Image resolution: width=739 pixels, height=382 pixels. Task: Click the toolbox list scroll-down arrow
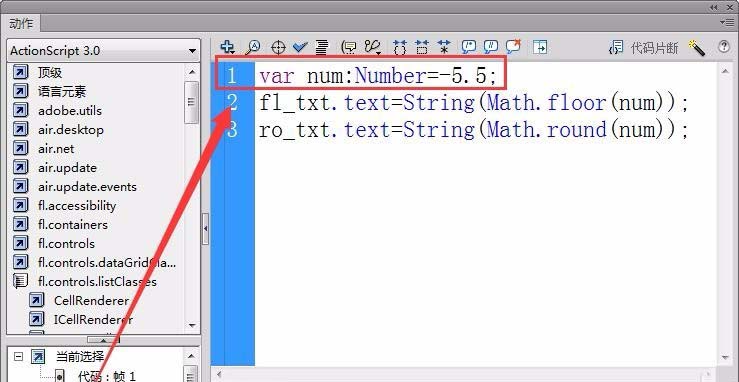coord(192,325)
